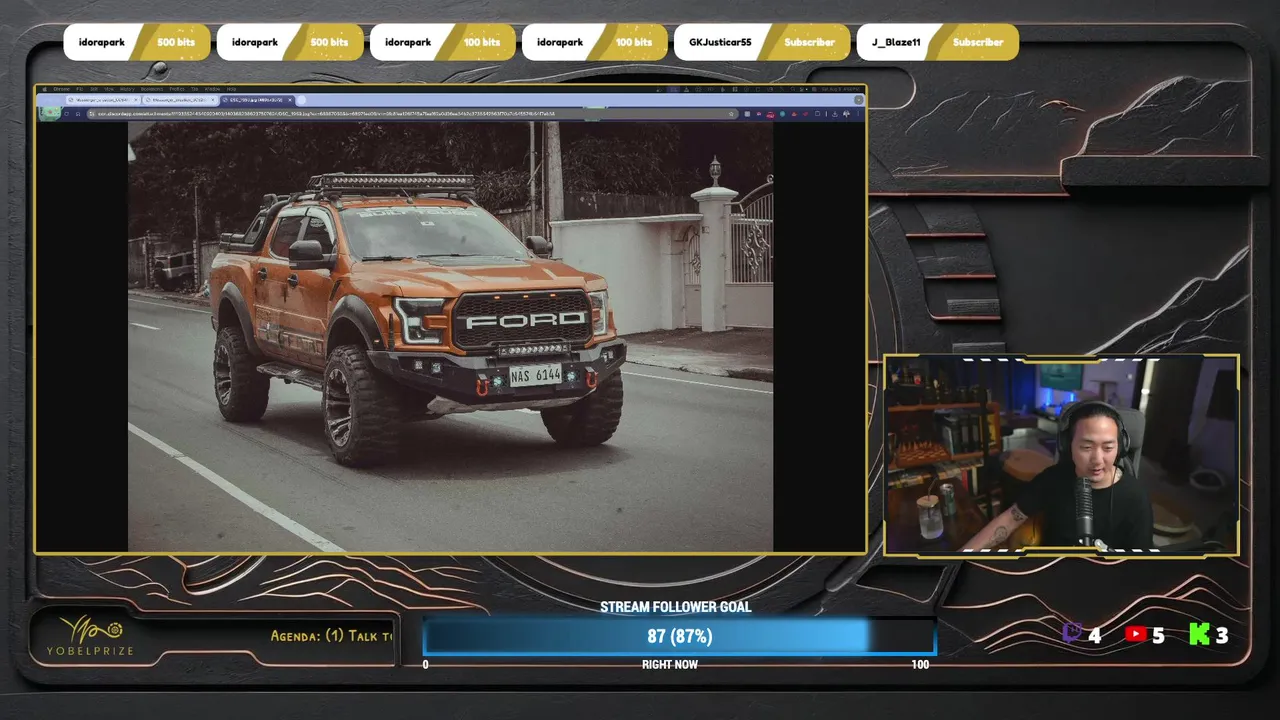Click the YouTube viewer count icon

coord(1135,634)
